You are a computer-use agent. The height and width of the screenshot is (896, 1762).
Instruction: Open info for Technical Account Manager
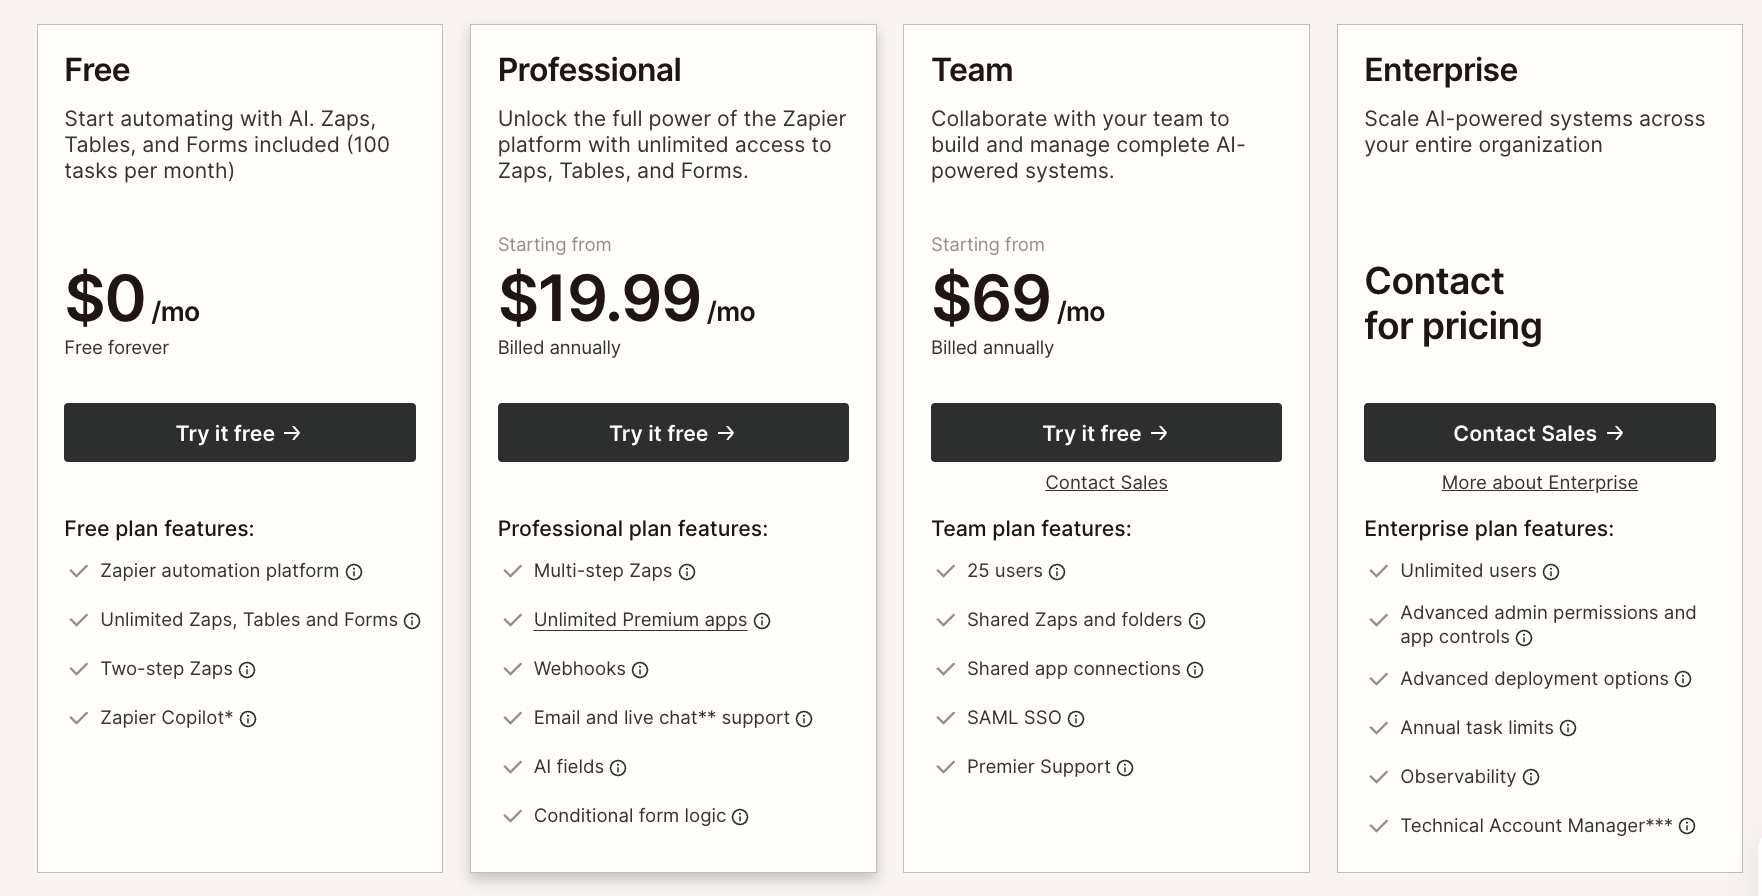pyautogui.click(x=1687, y=826)
